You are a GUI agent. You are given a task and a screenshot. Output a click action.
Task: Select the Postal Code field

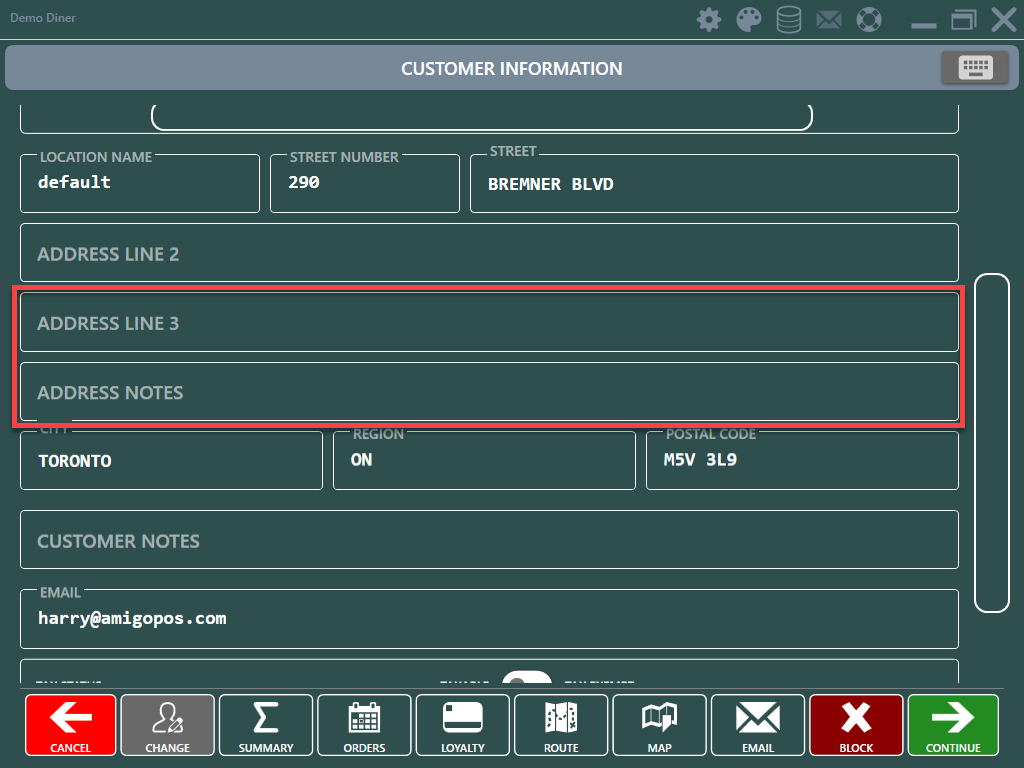pos(802,461)
